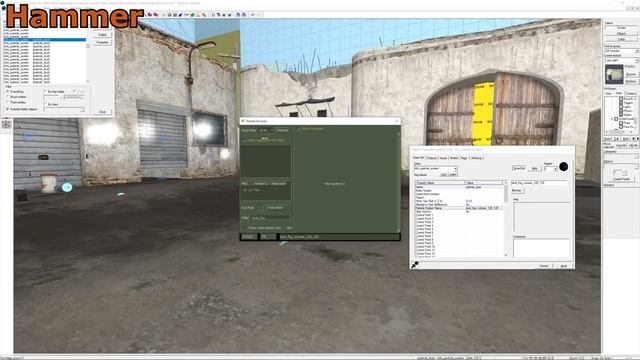Click the black angle compass circle
The width and height of the screenshot is (640, 360).
coord(564,167)
